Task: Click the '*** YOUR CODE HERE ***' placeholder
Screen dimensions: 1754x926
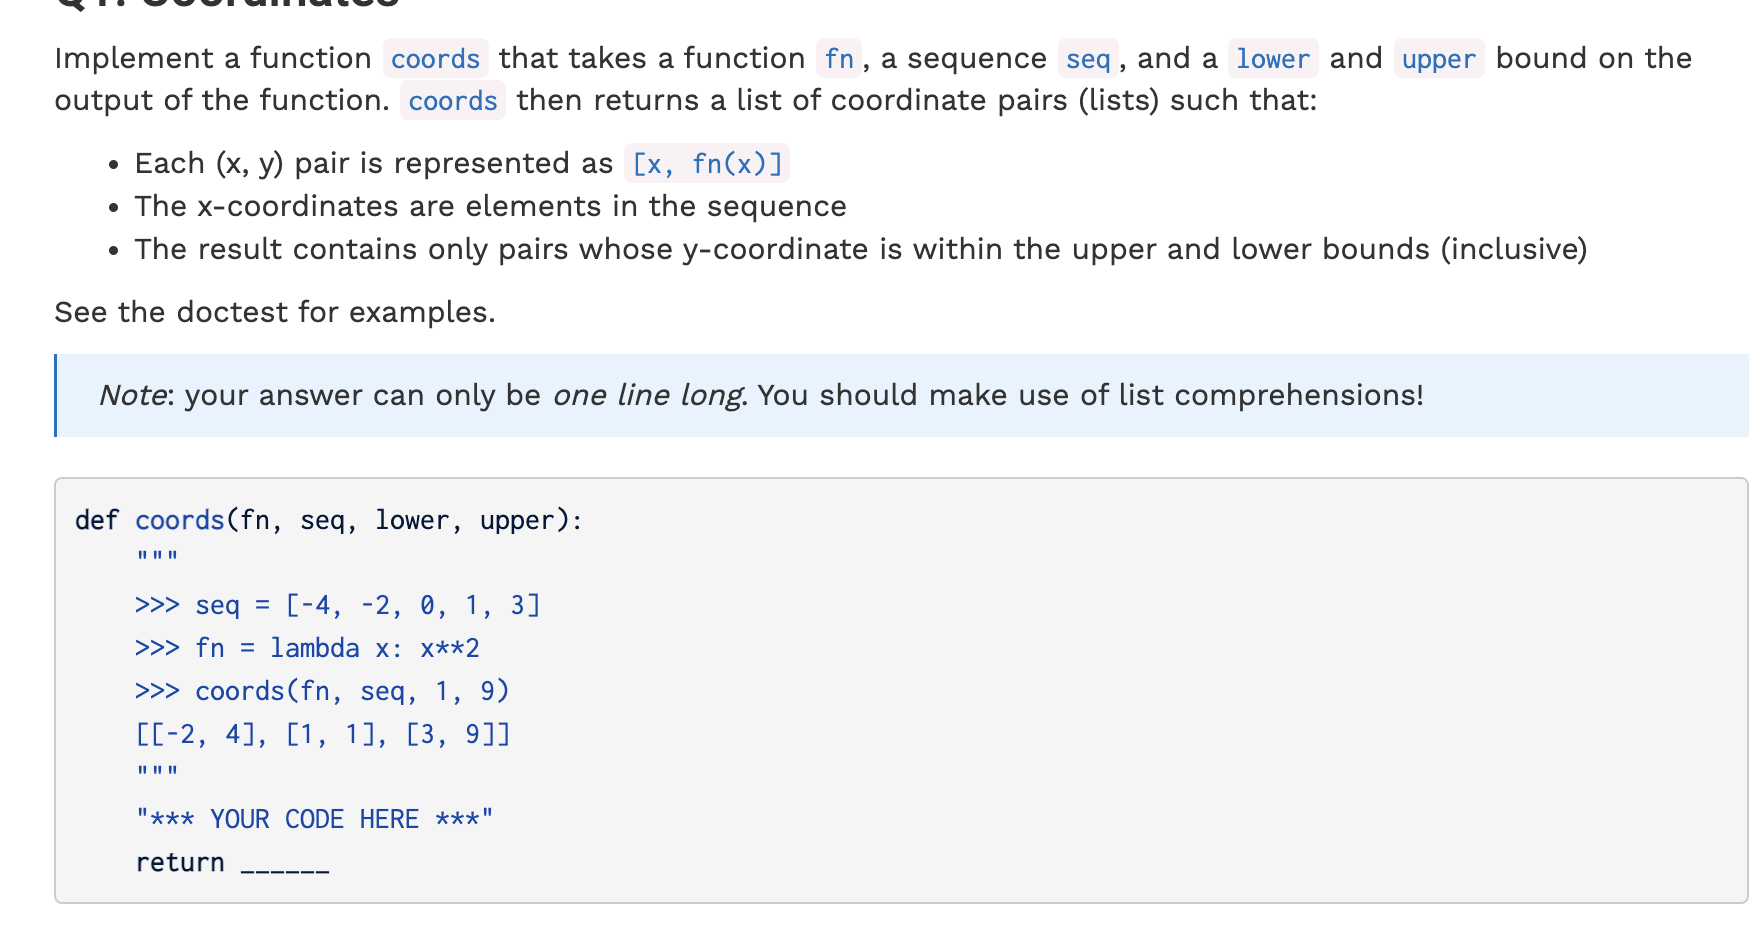Action: 314,820
